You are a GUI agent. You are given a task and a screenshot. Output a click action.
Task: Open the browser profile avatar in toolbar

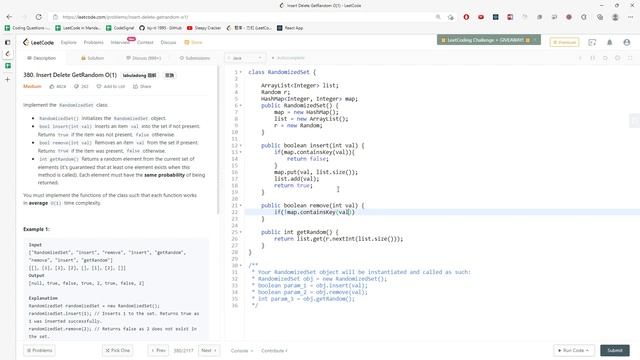[615, 17]
